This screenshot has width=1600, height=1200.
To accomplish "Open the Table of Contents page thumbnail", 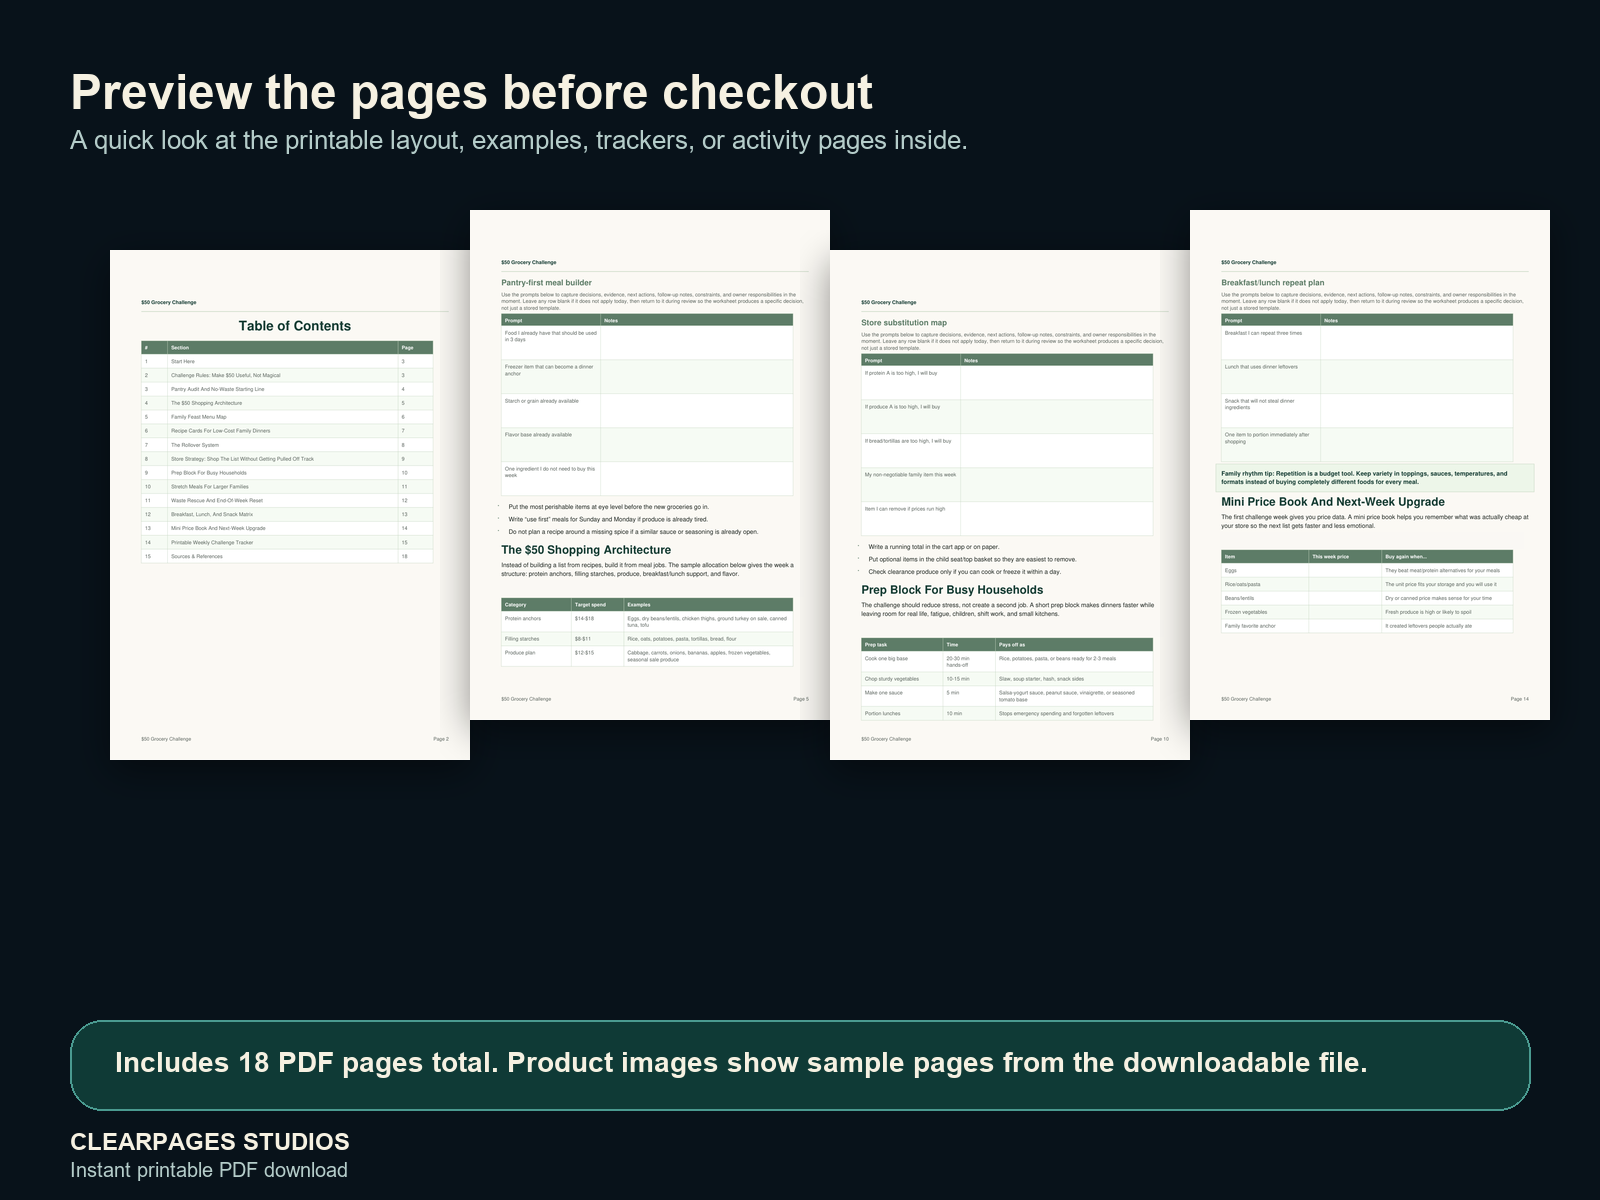I will pyautogui.click(x=290, y=505).
